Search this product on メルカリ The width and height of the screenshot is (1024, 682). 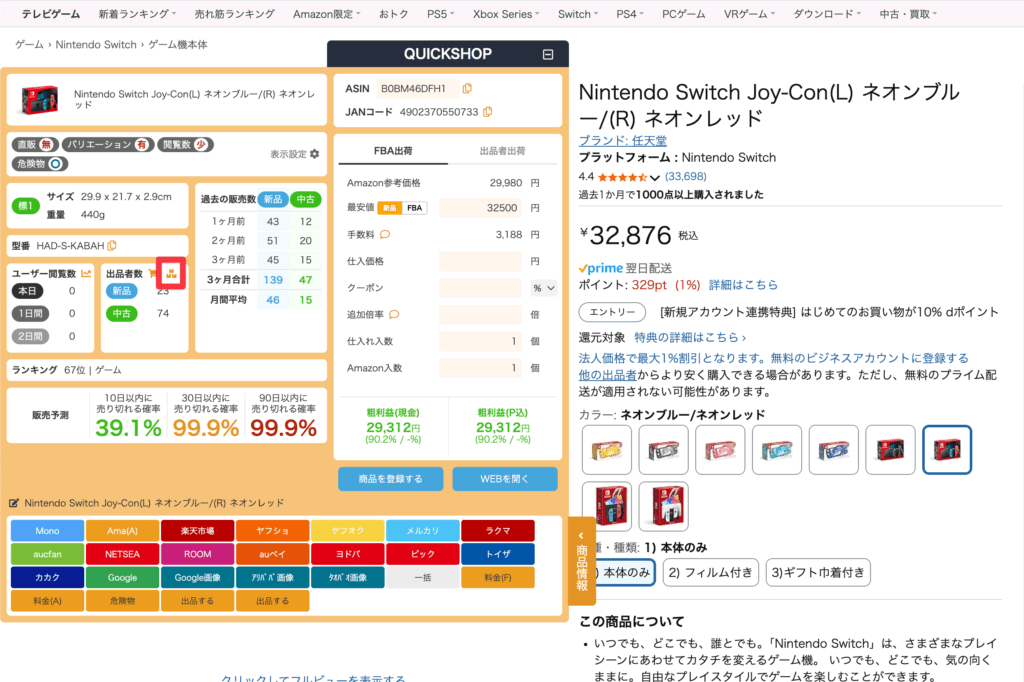click(x=423, y=530)
